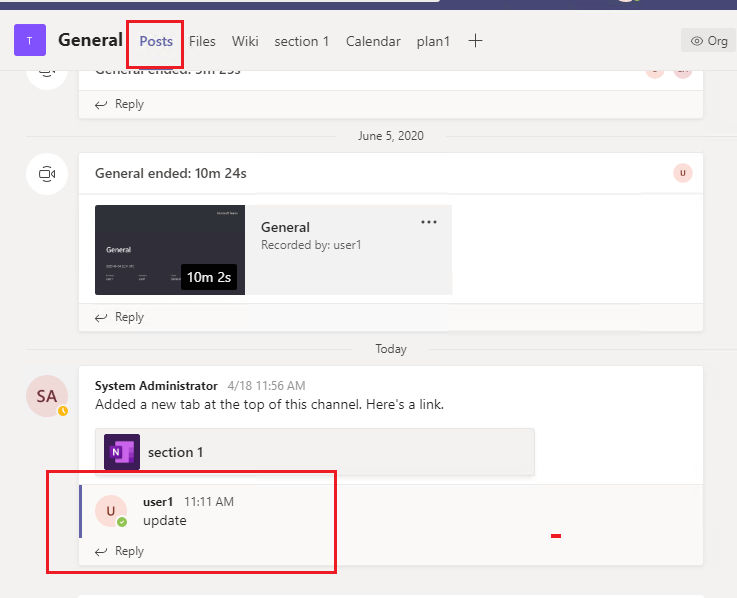
Task: Click 'Recorded by: user1' text
Action: coord(311,245)
